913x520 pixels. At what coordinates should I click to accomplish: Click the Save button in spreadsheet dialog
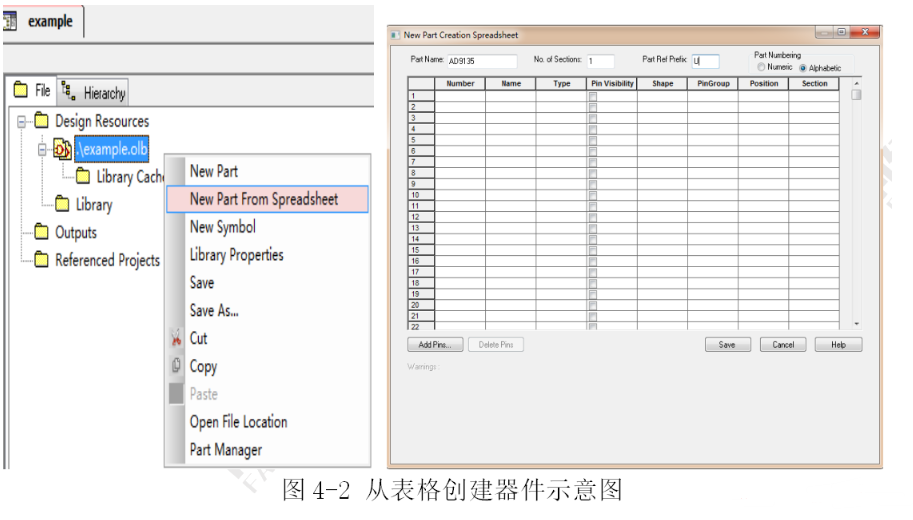(727, 345)
